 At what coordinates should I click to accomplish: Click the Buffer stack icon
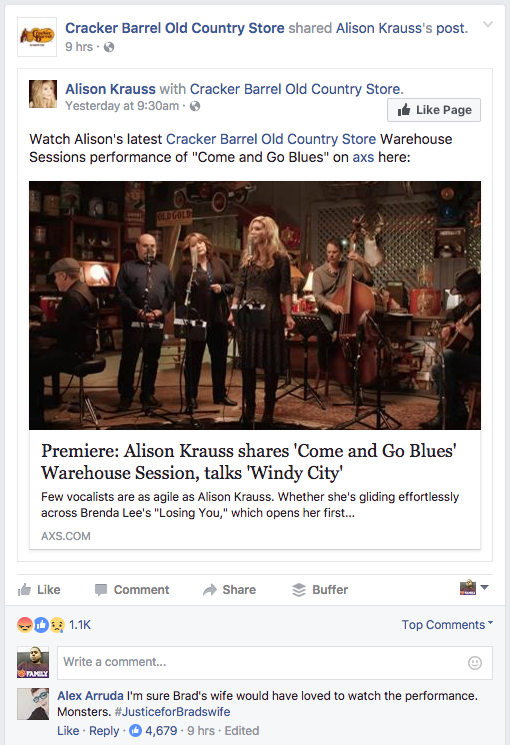[x=299, y=590]
